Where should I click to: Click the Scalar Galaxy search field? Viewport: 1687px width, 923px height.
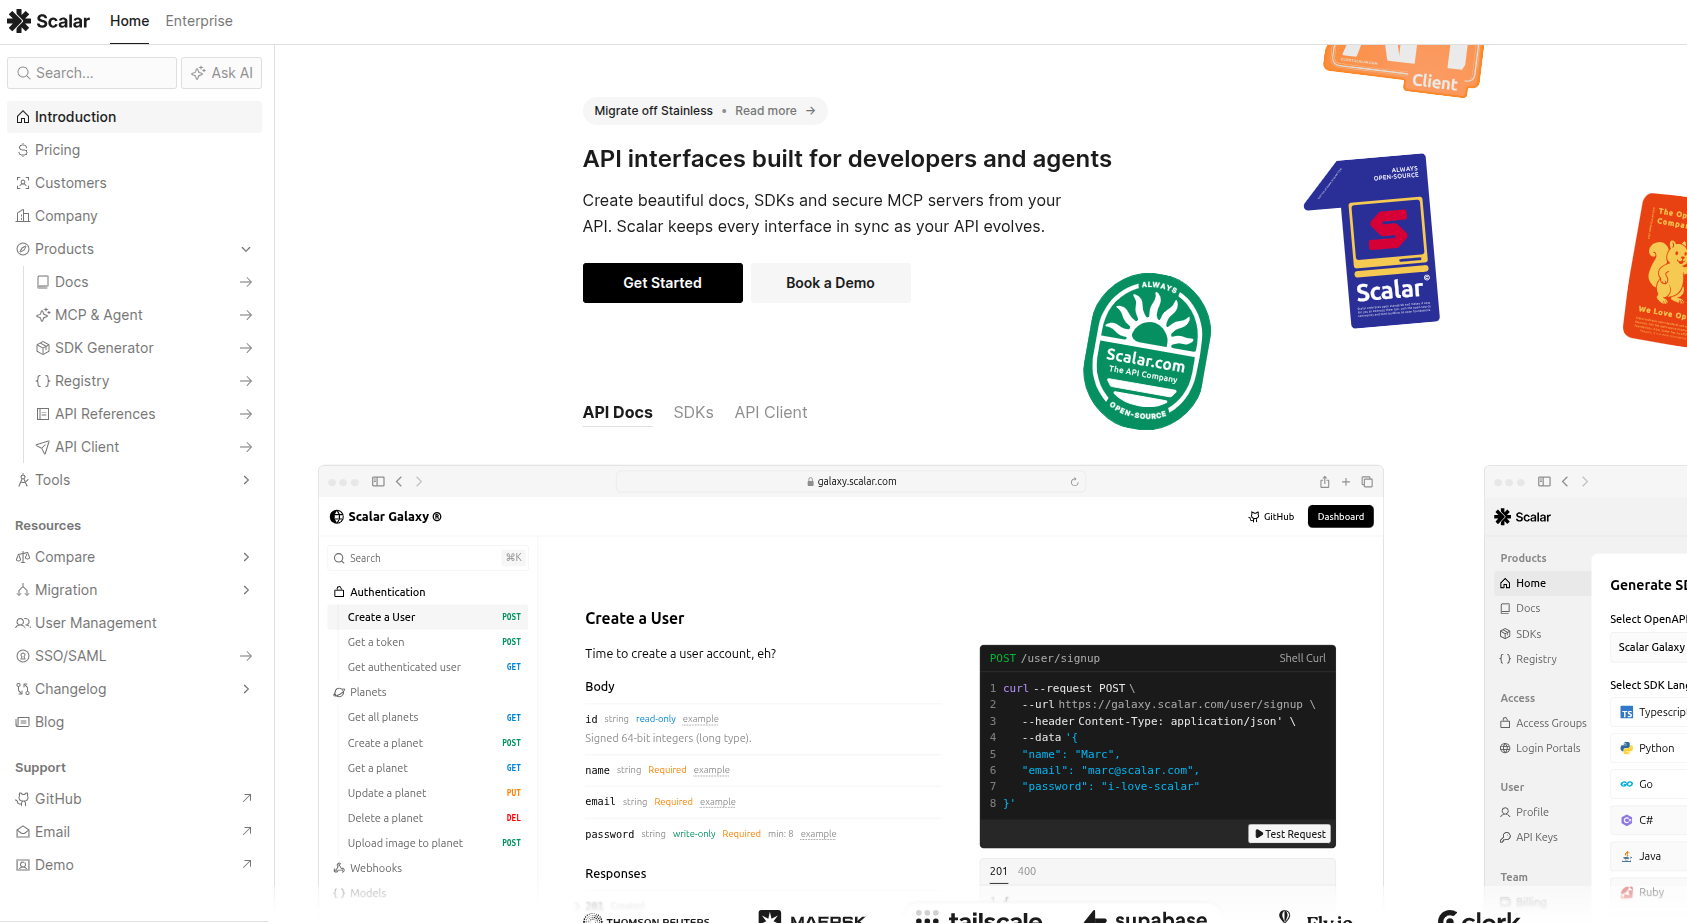point(428,558)
